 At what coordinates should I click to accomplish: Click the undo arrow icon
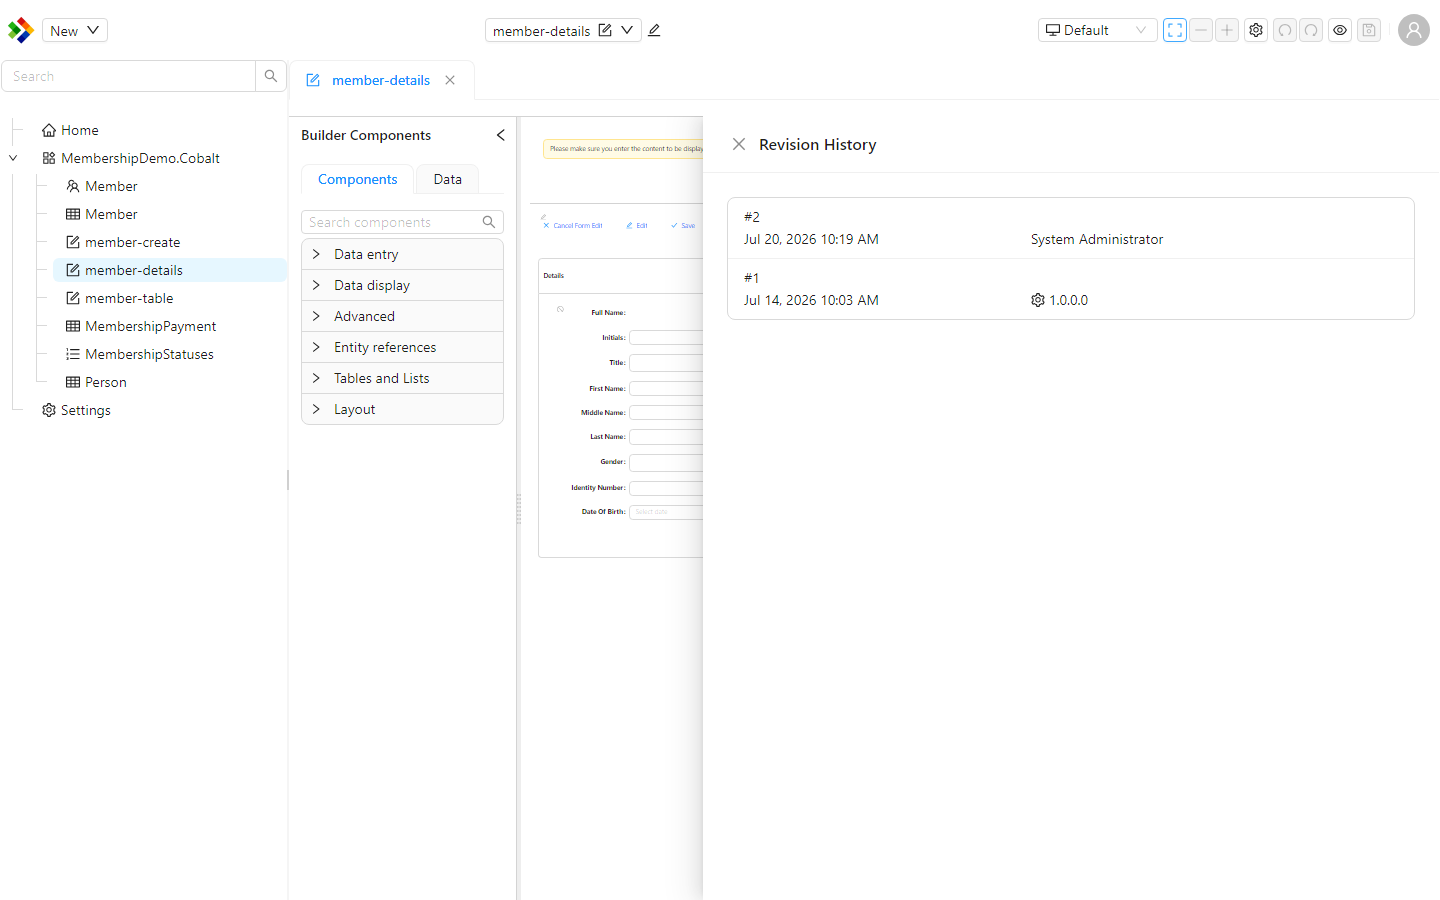tap(1285, 30)
